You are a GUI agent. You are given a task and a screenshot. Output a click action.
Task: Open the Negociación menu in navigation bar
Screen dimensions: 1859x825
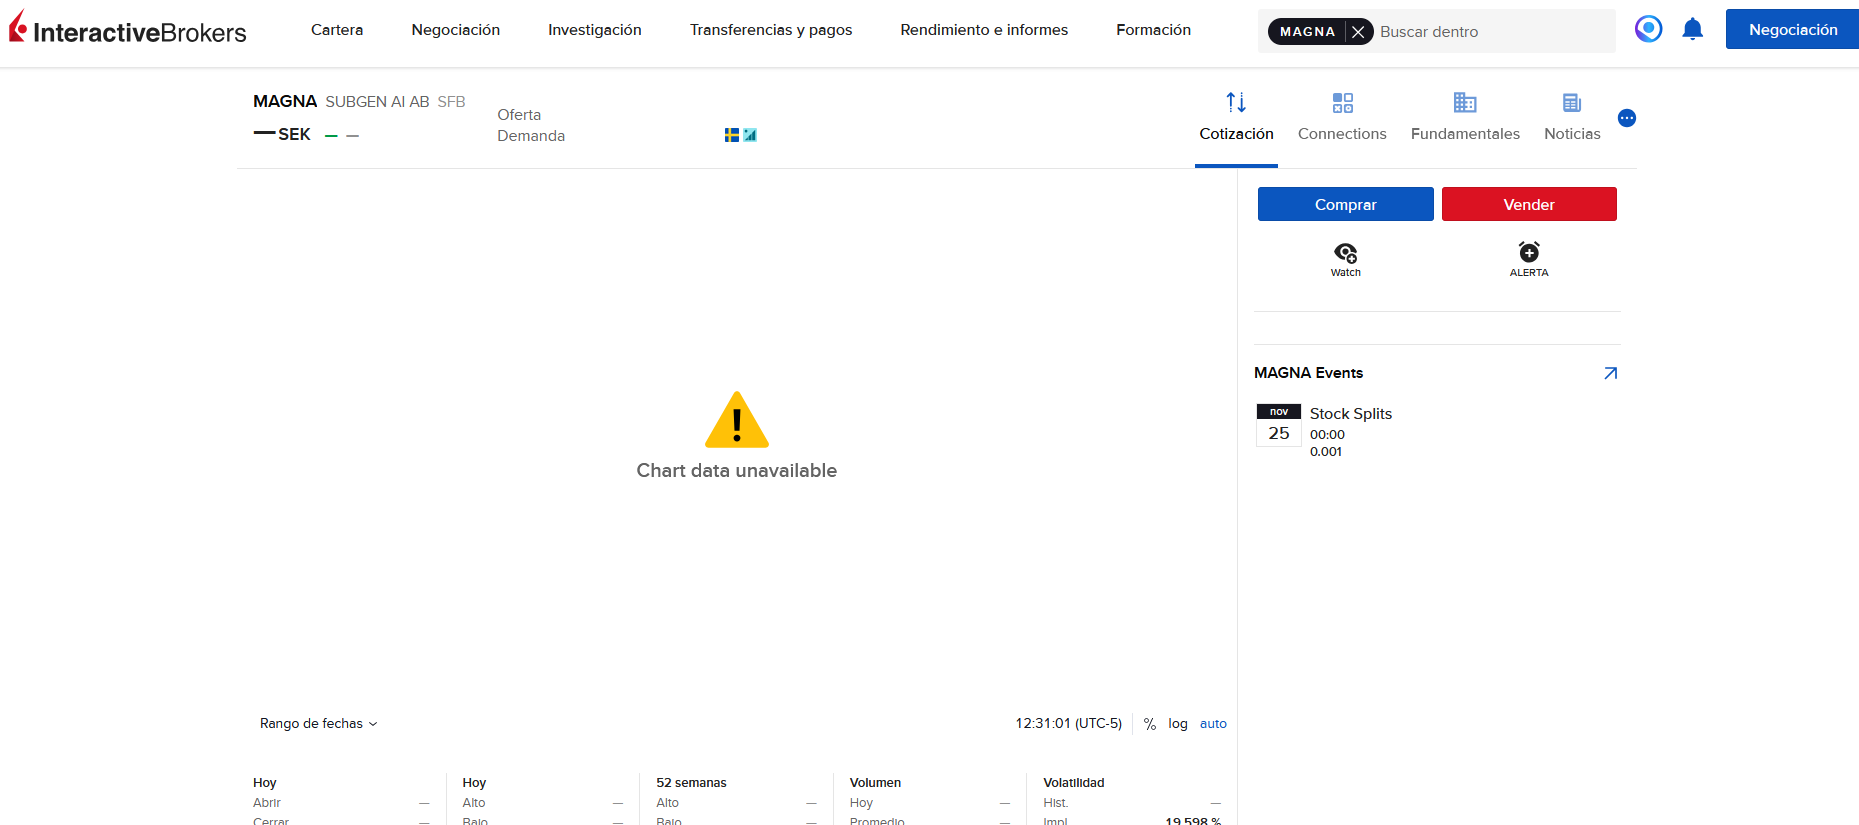point(456,30)
